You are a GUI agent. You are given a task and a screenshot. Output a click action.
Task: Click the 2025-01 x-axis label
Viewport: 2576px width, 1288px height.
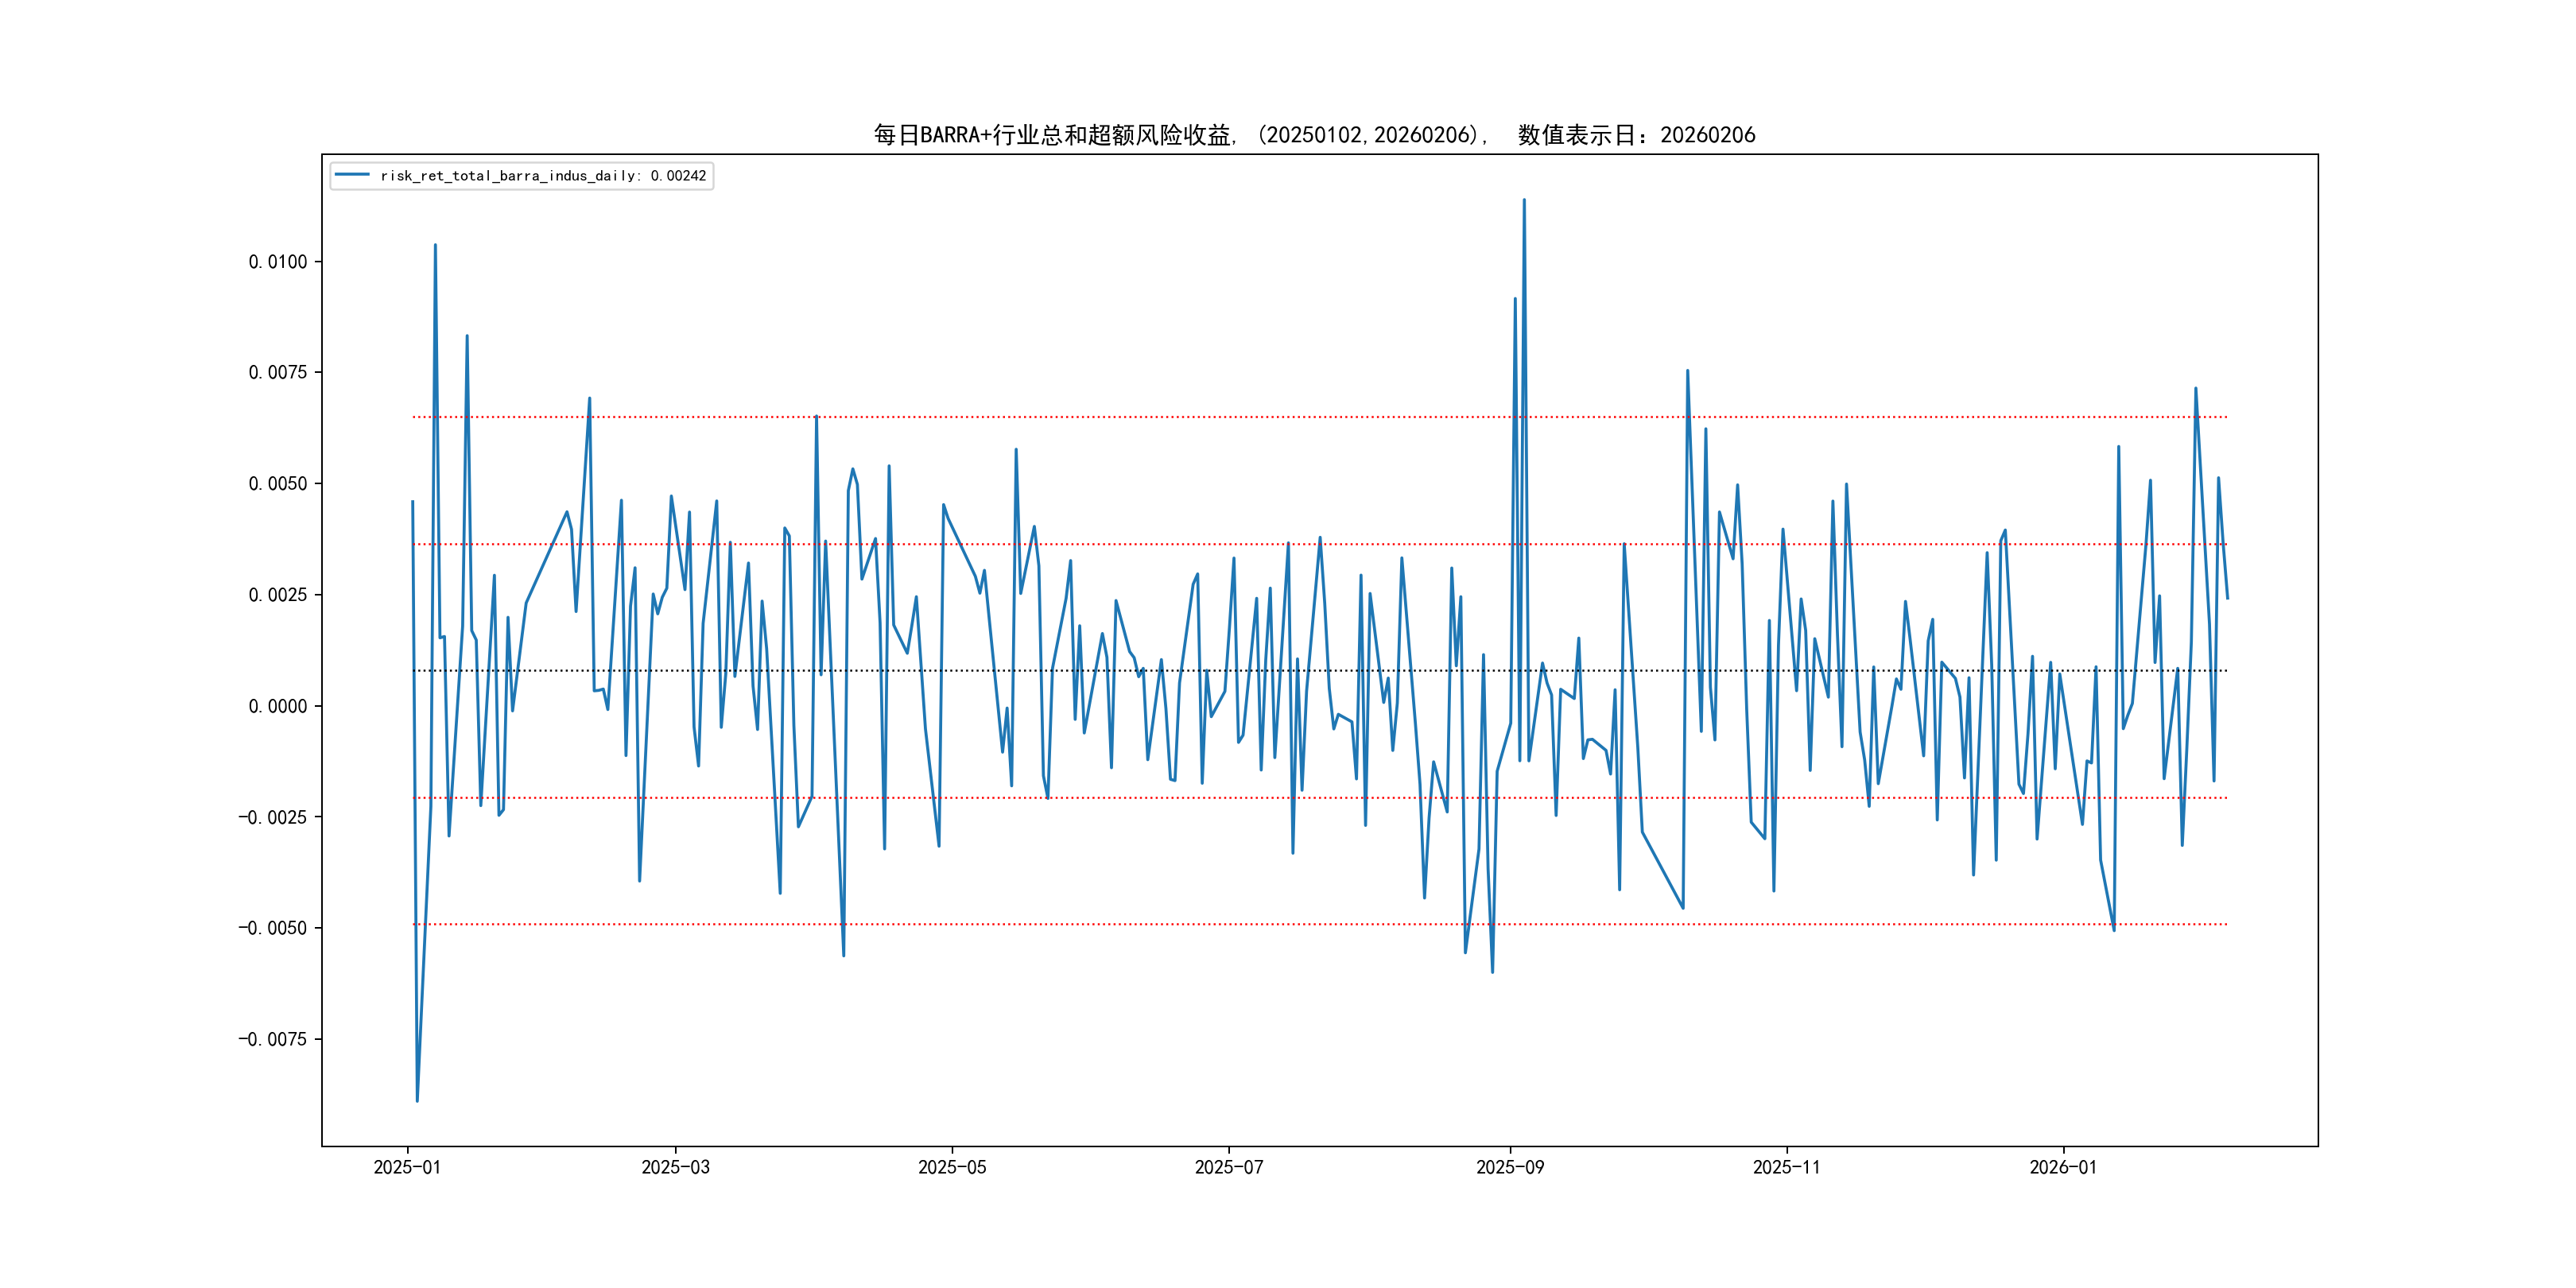coord(407,1167)
